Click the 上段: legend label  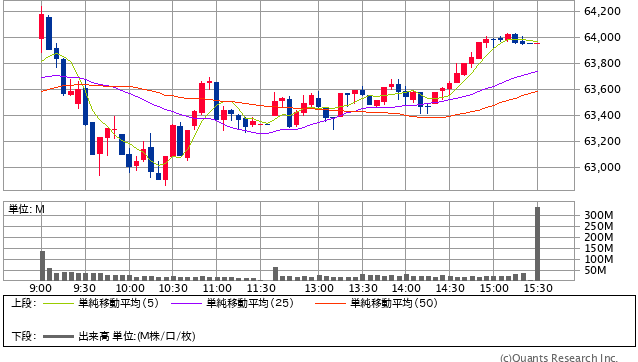[x=24, y=303]
